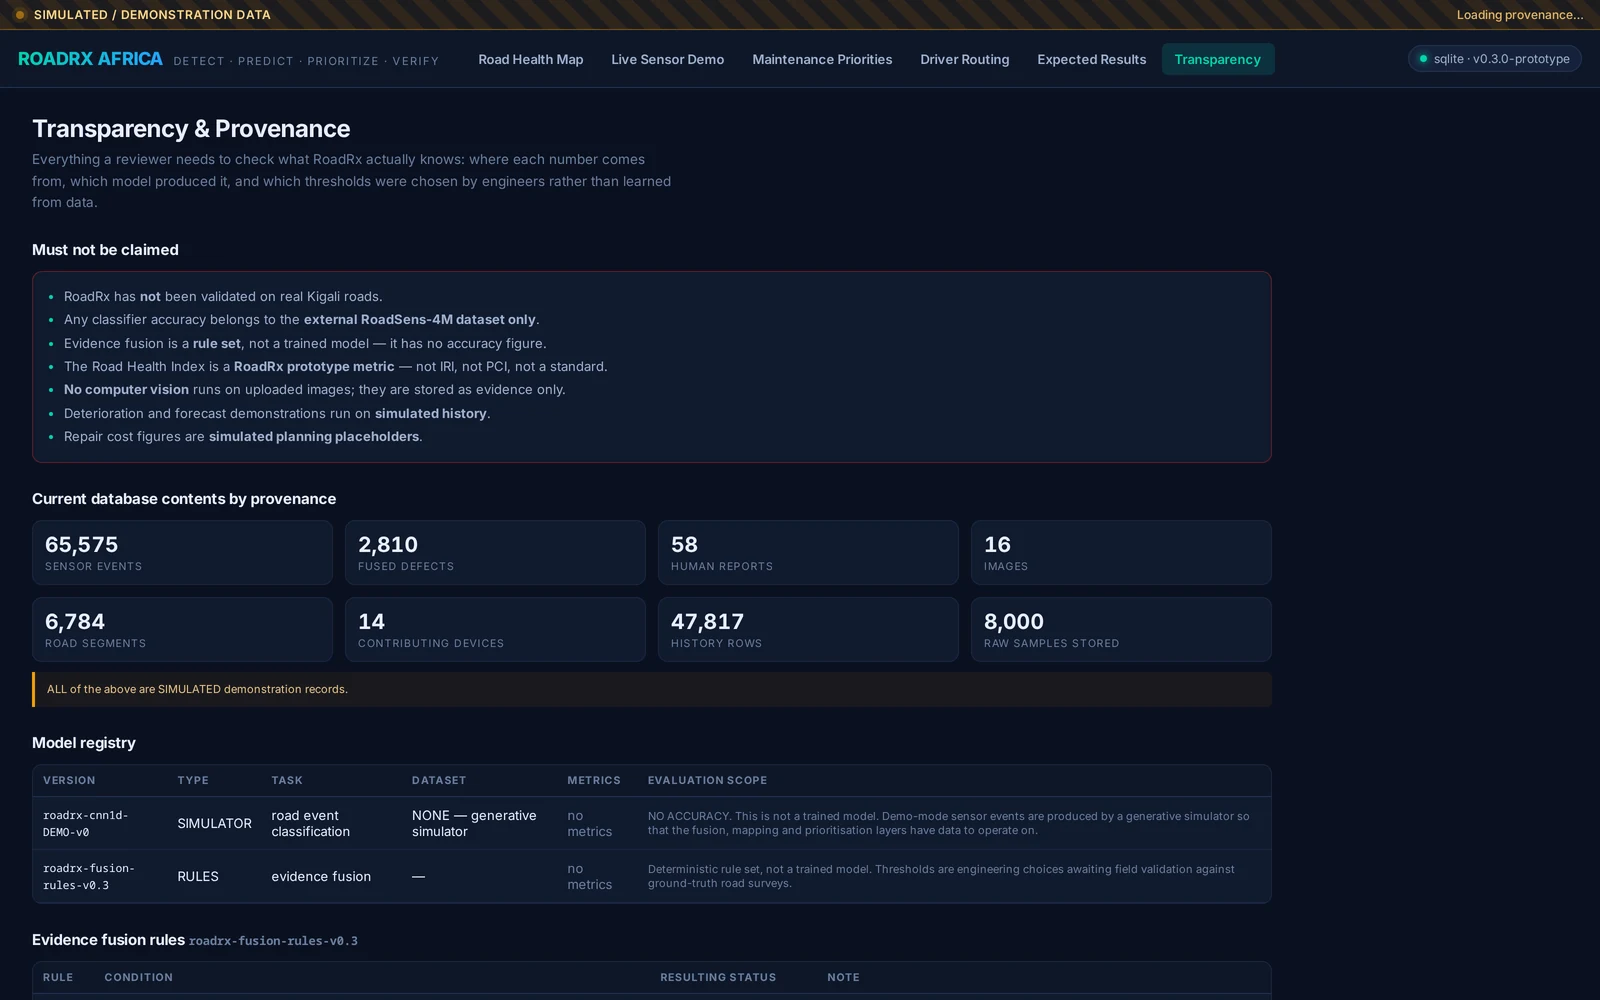
Task: Click the EVALUATION SCOPE column header
Action: [707, 780]
